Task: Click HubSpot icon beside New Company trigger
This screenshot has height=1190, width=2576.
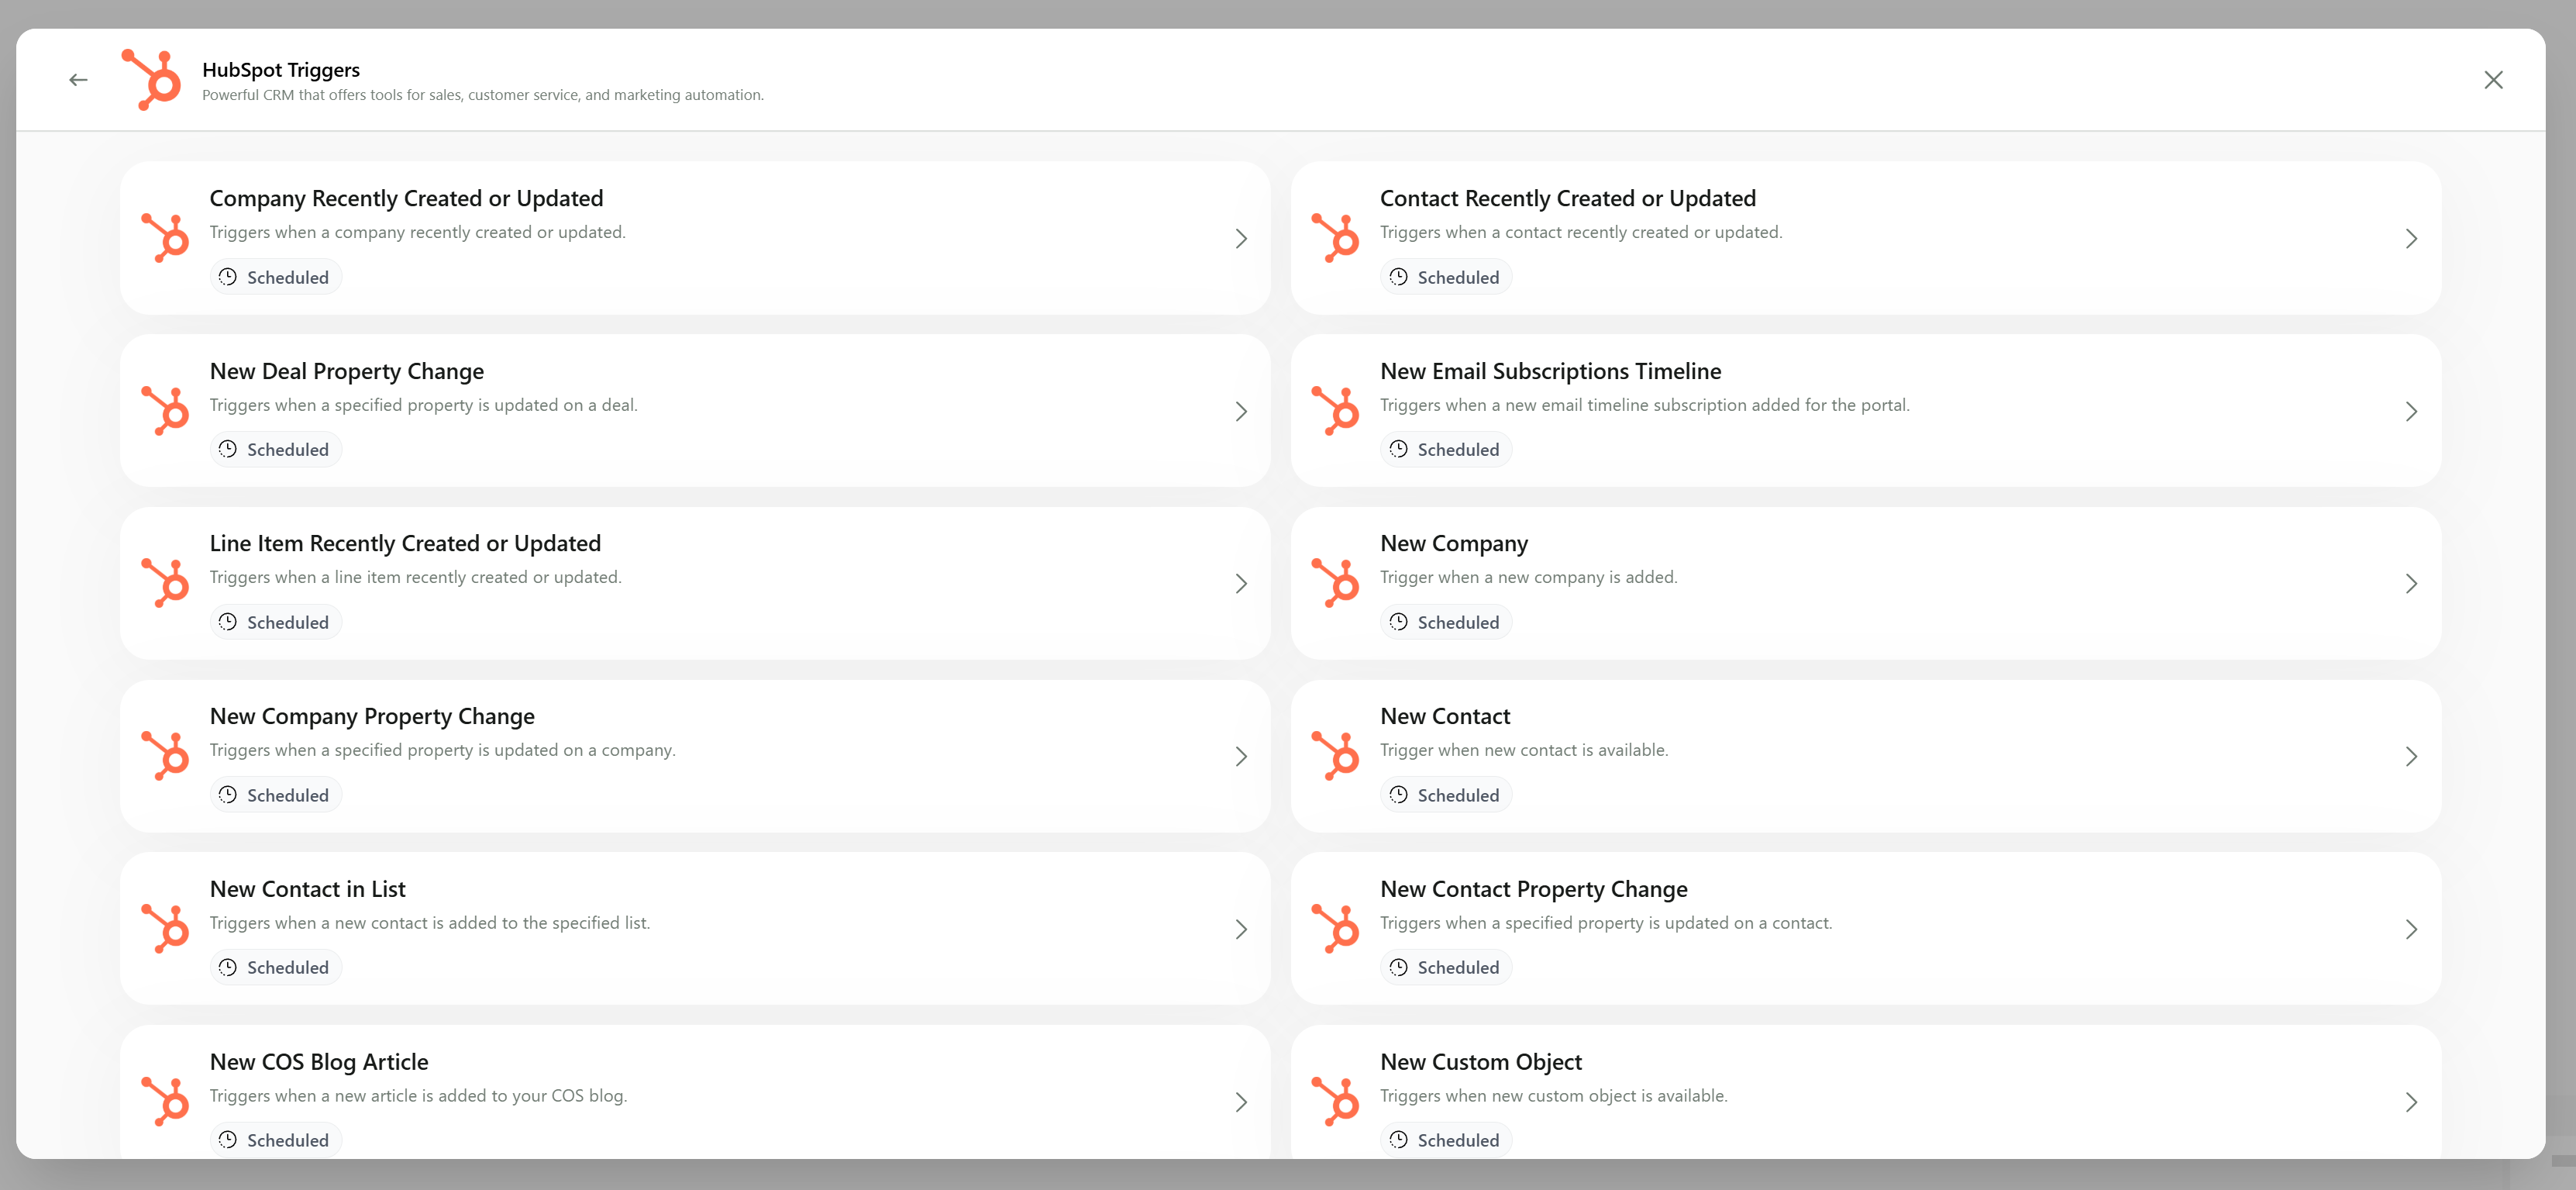Action: pos(1335,583)
